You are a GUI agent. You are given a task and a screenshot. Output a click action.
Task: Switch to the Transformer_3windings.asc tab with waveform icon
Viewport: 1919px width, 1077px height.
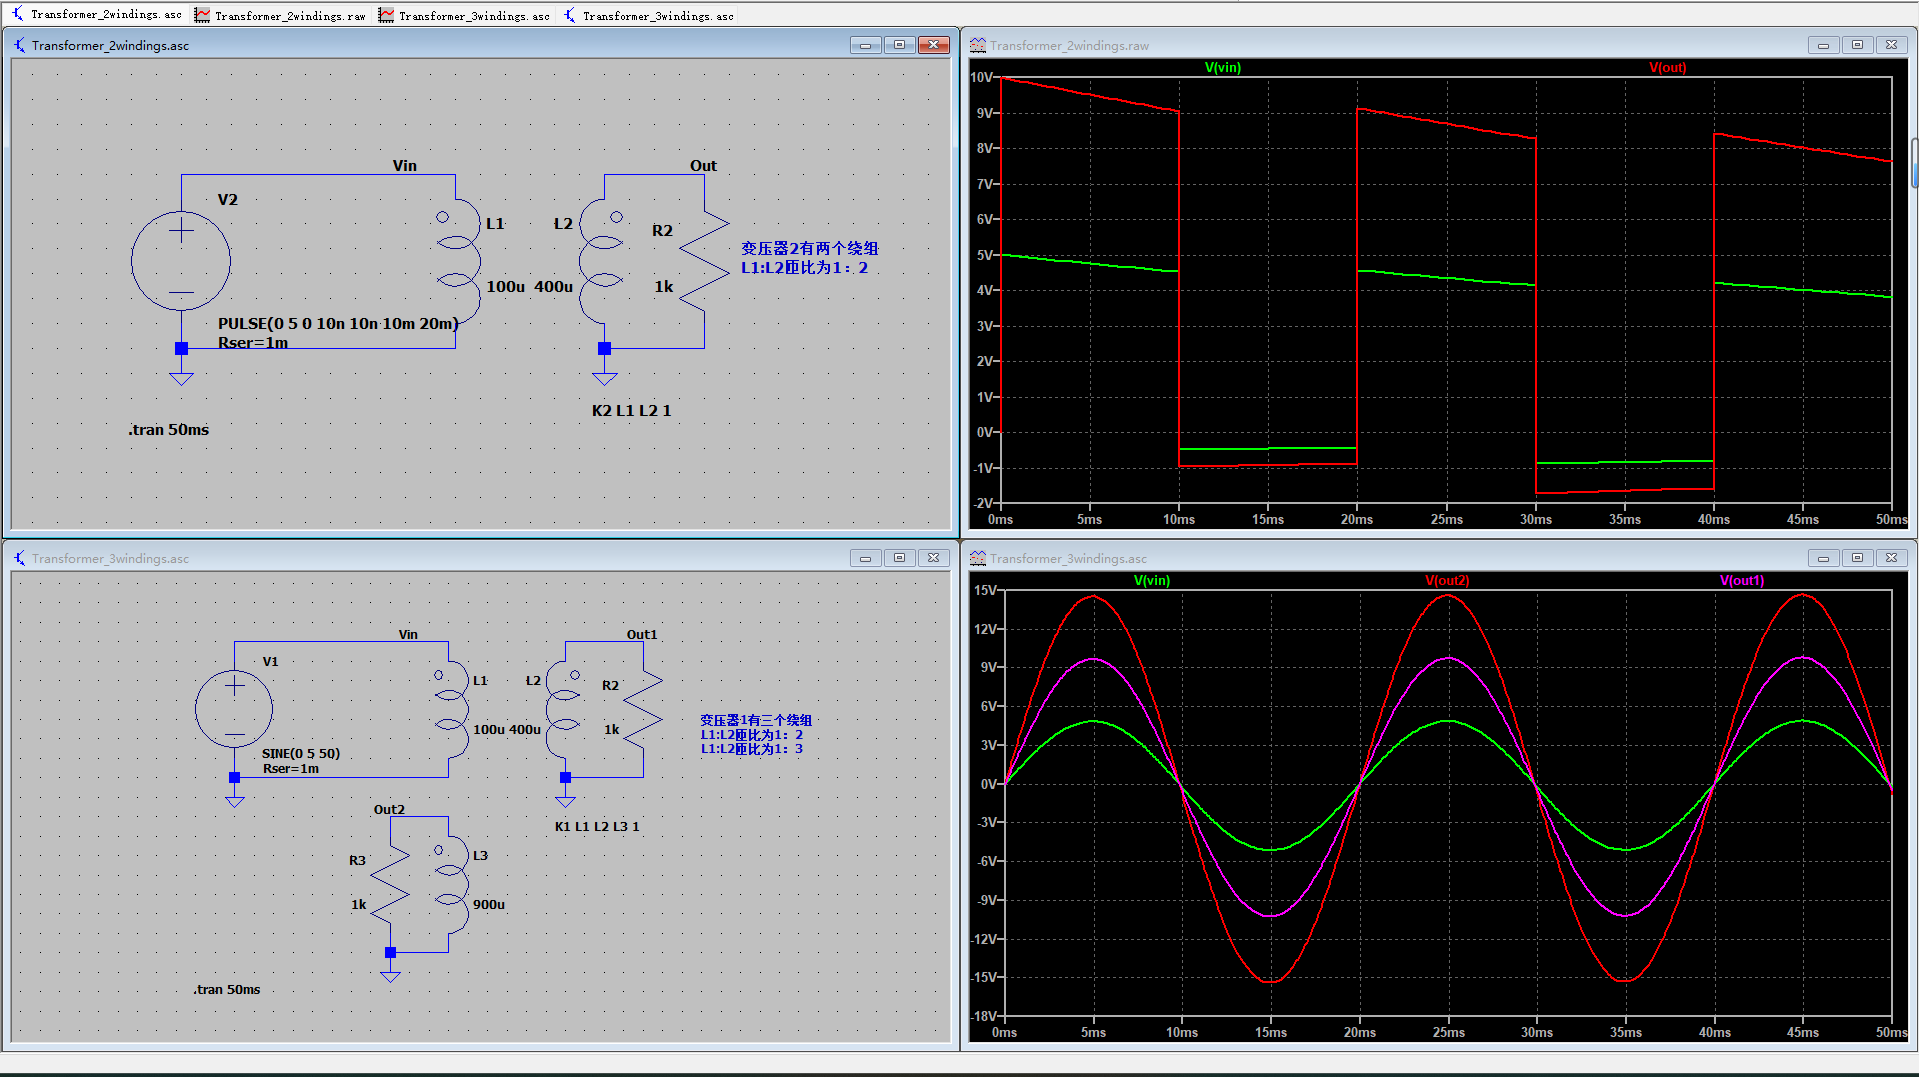(464, 15)
